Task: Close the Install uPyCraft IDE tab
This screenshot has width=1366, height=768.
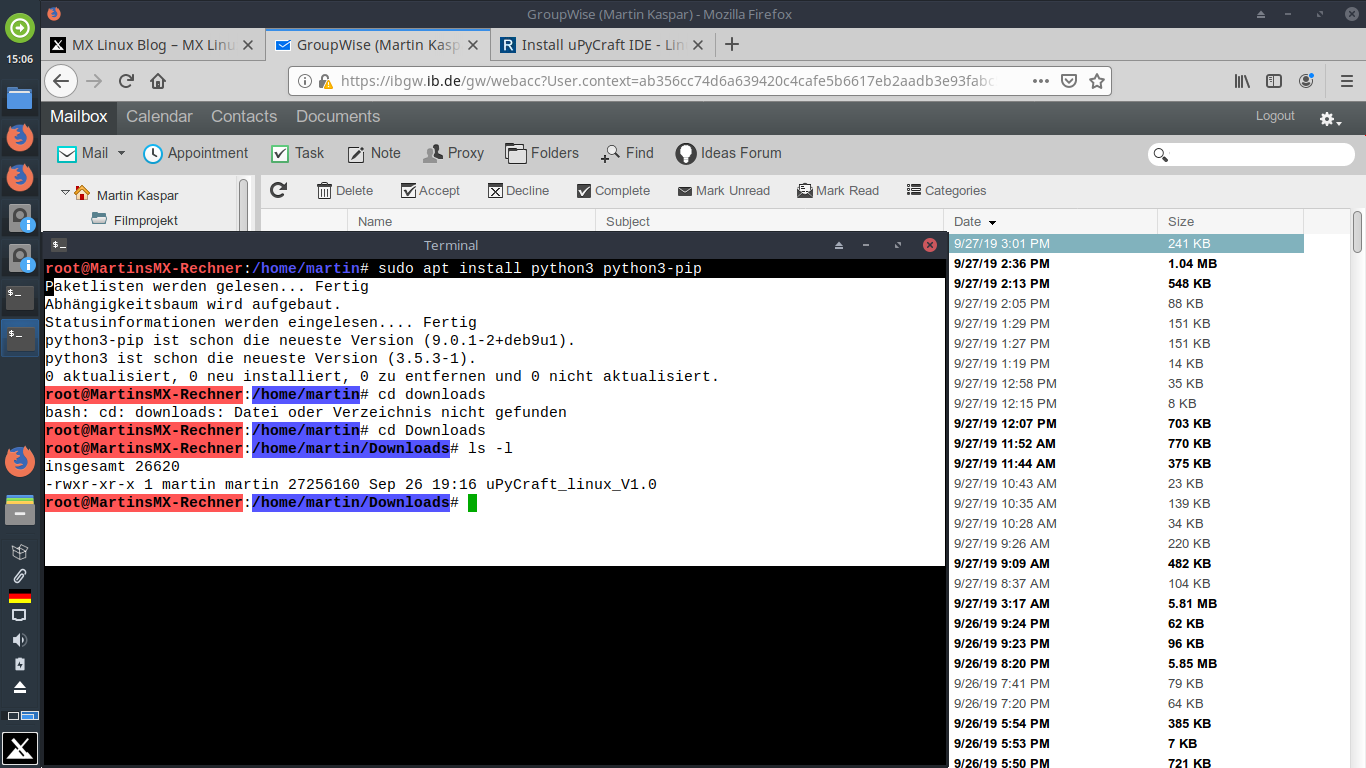Action: pyautogui.click(x=697, y=45)
